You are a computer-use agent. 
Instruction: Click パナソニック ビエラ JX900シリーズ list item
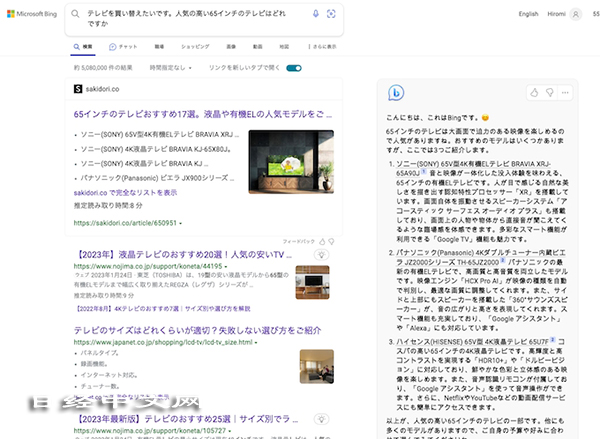tap(157, 178)
